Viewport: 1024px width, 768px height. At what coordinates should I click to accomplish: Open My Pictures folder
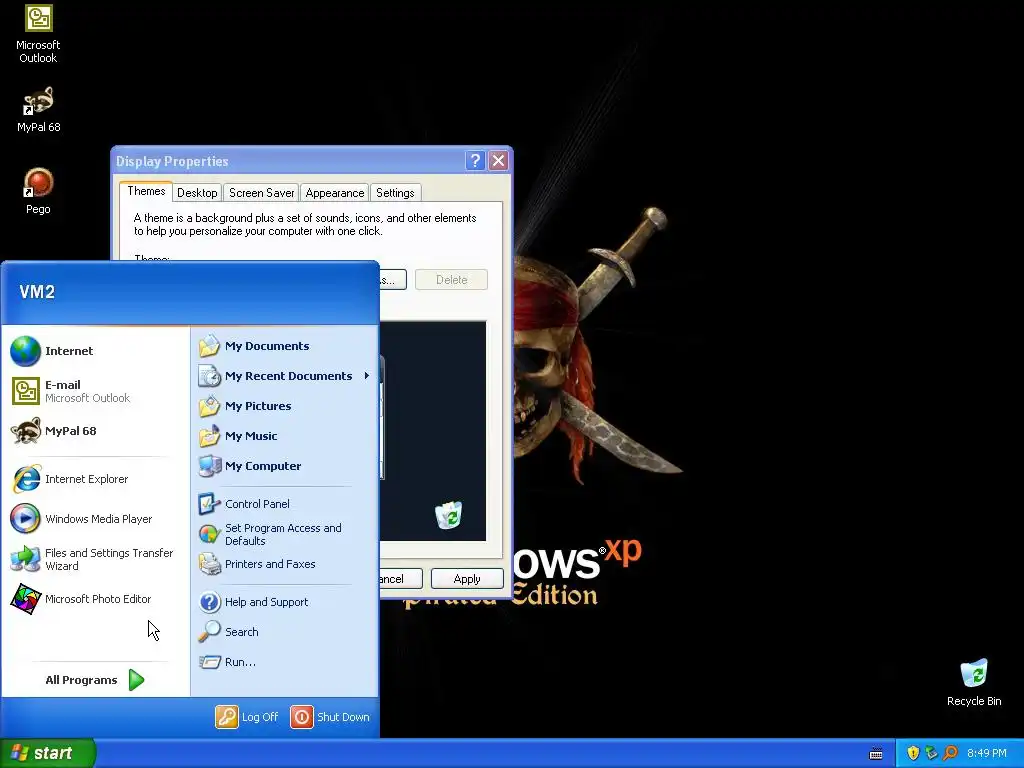coord(284,406)
